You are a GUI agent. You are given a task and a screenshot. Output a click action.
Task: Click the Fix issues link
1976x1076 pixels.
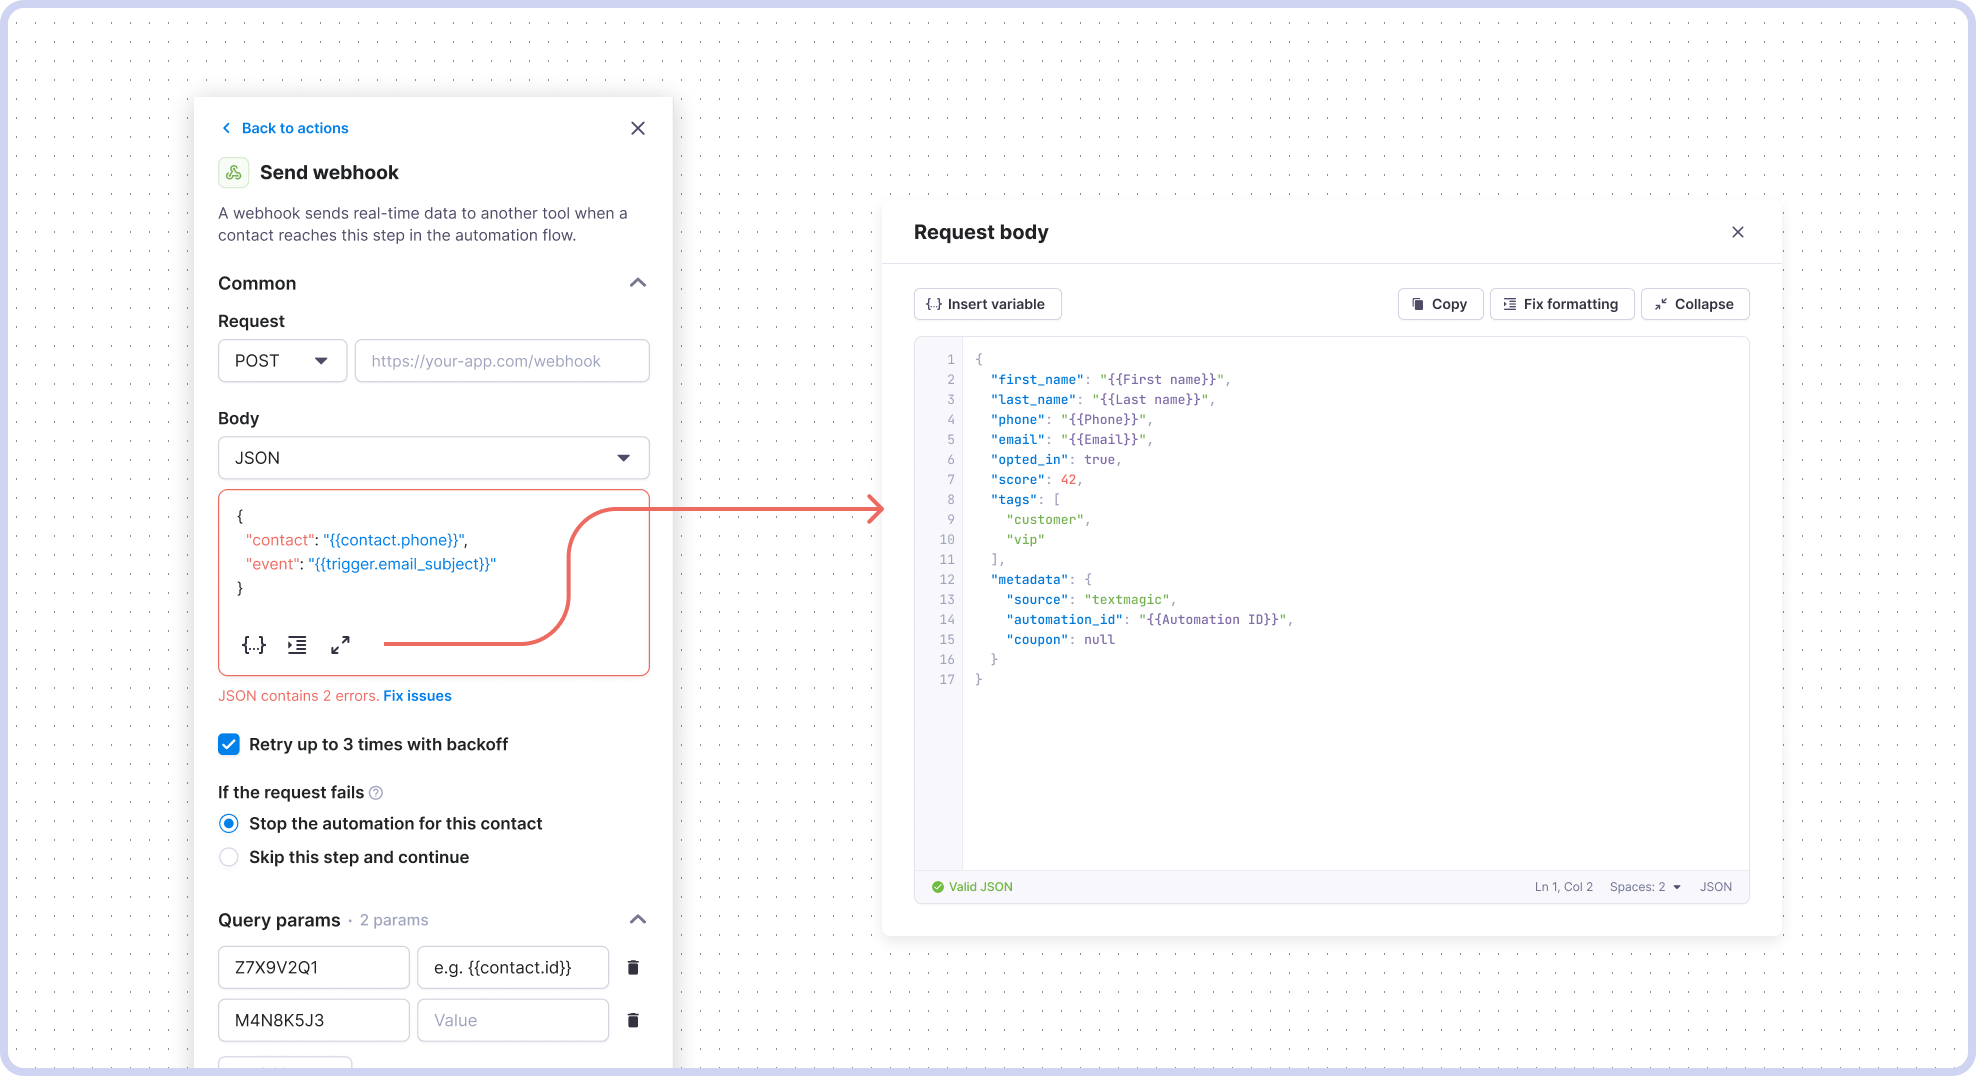tap(417, 696)
